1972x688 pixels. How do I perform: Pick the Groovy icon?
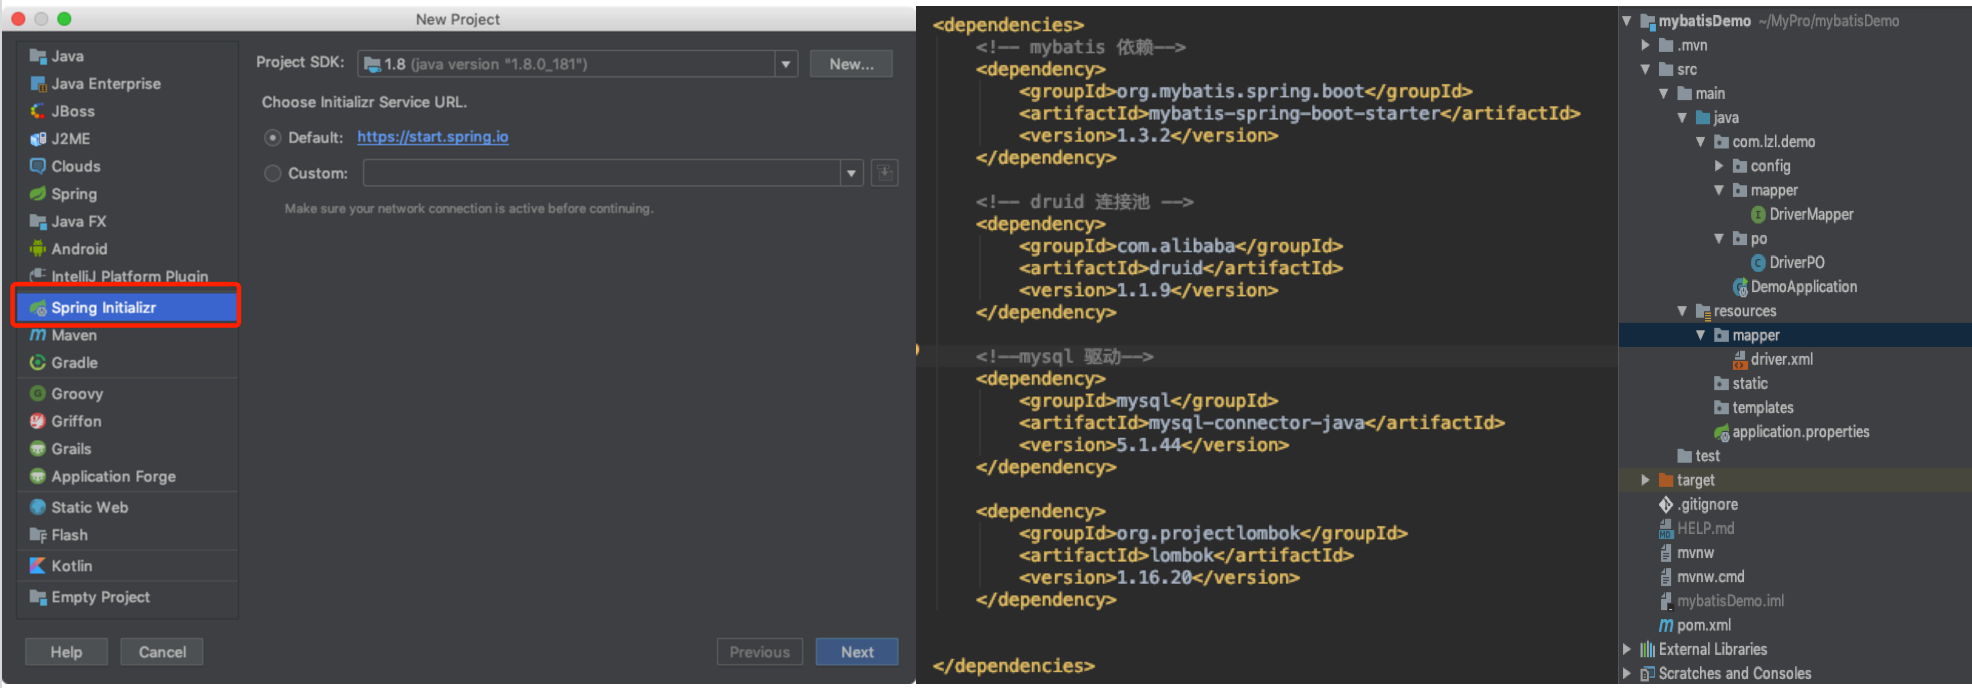(x=38, y=394)
